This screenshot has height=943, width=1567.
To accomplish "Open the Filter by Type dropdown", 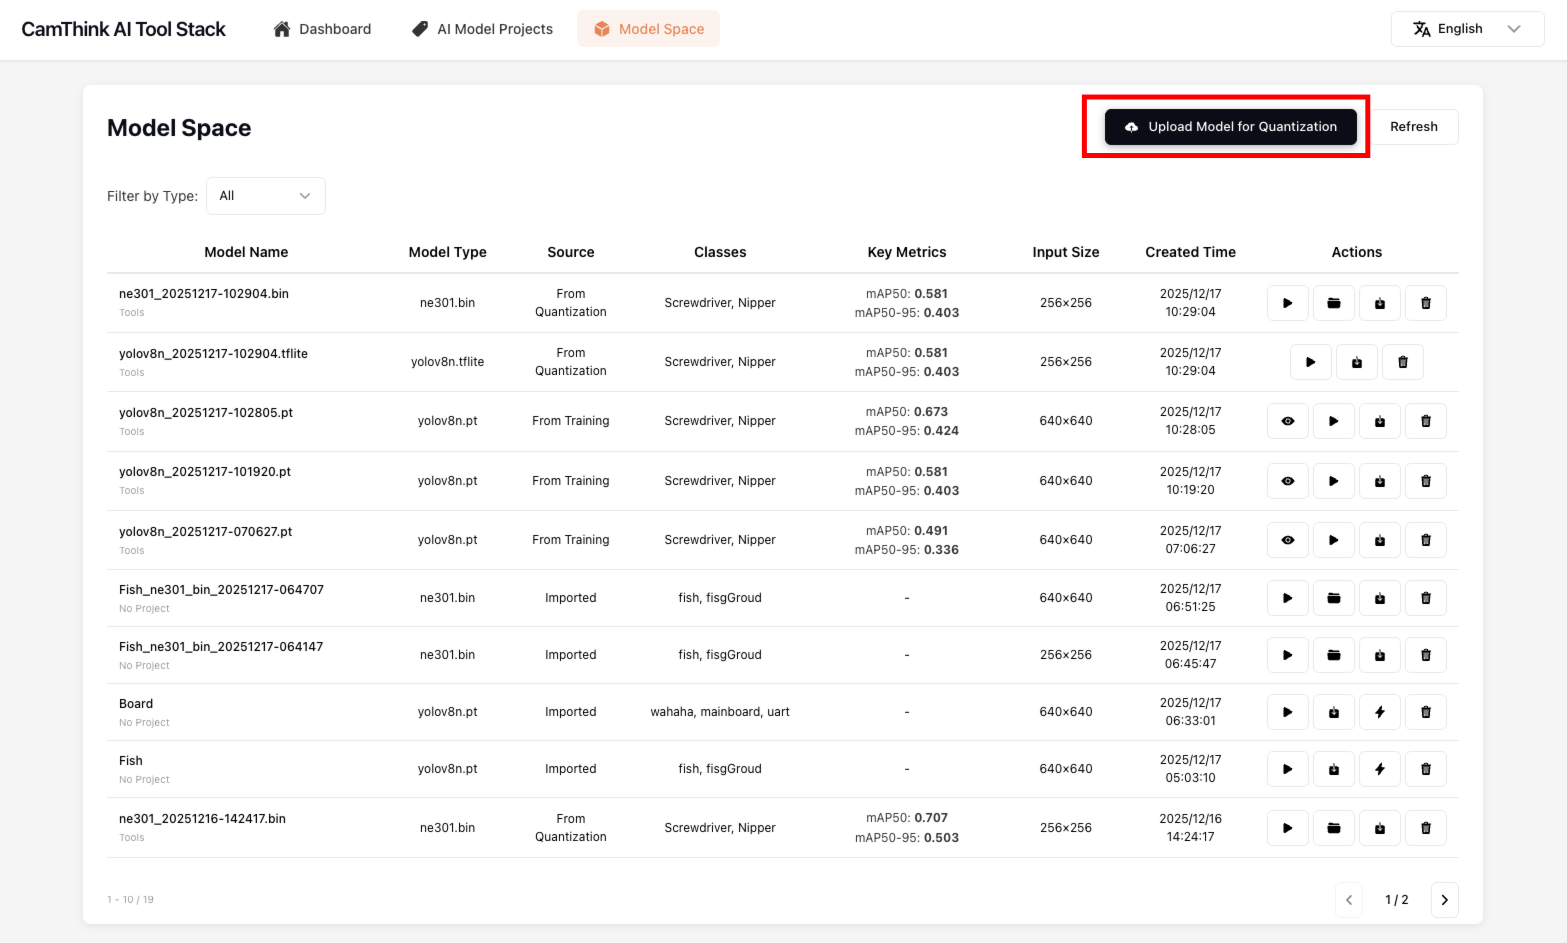I will (x=265, y=195).
